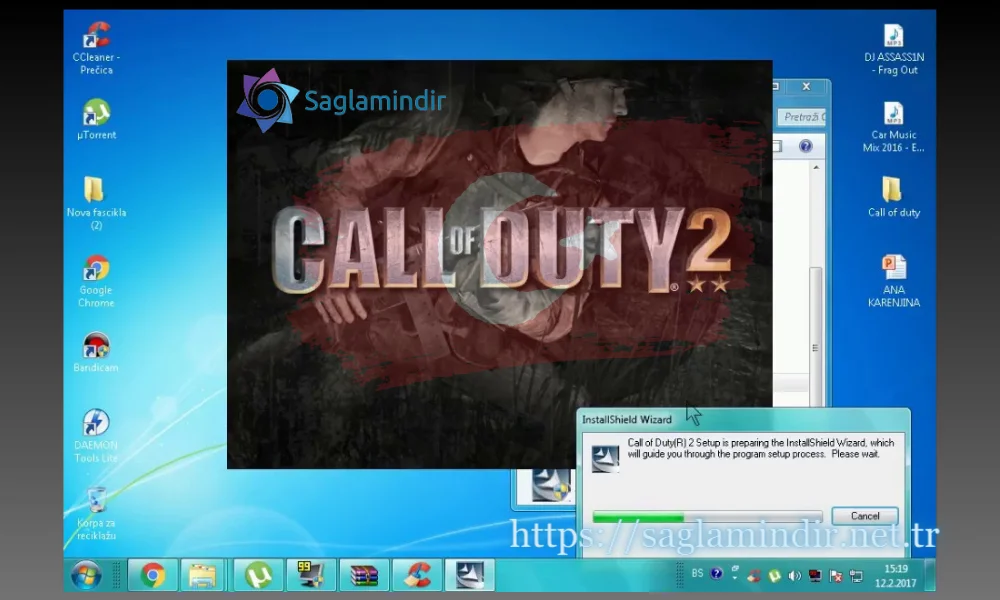Viewport: 1000px width, 600px height.
Task: Close the Explorer window behind the splash
Action: tap(806, 86)
